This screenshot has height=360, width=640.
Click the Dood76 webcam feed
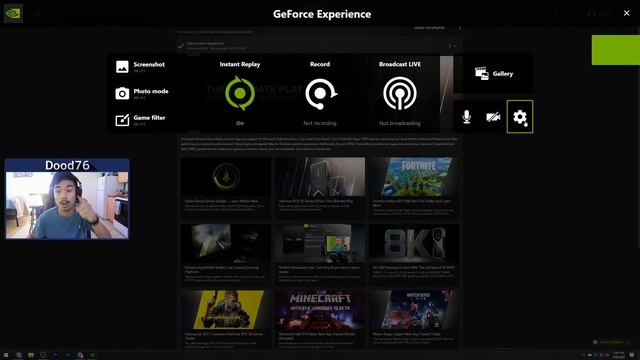click(67, 199)
